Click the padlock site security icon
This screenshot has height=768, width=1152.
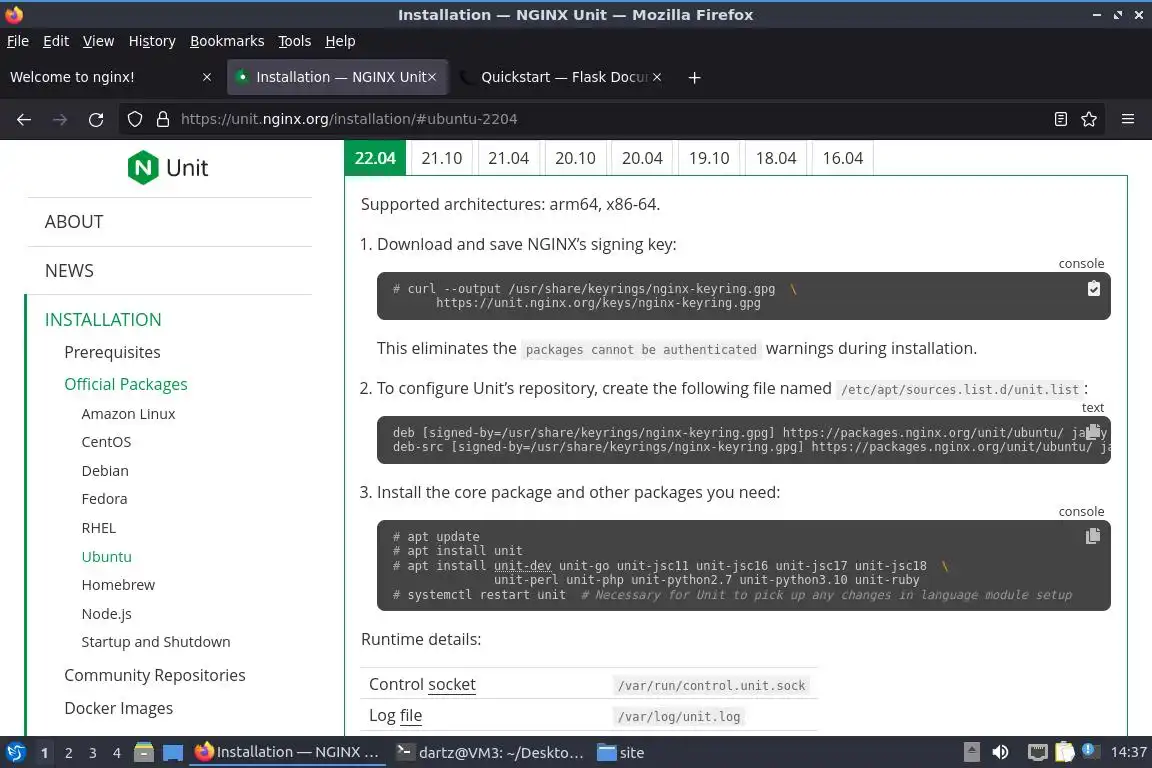pos(162,119)
